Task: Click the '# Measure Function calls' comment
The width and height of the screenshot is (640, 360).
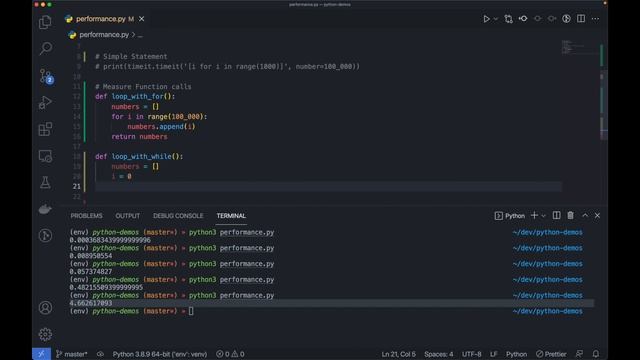Action: click(x=143, y=87)
